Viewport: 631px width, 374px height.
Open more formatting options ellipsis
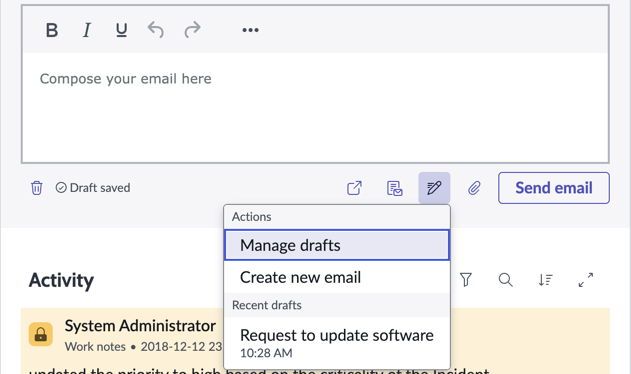pyautogui.click(x=250, y=30)
